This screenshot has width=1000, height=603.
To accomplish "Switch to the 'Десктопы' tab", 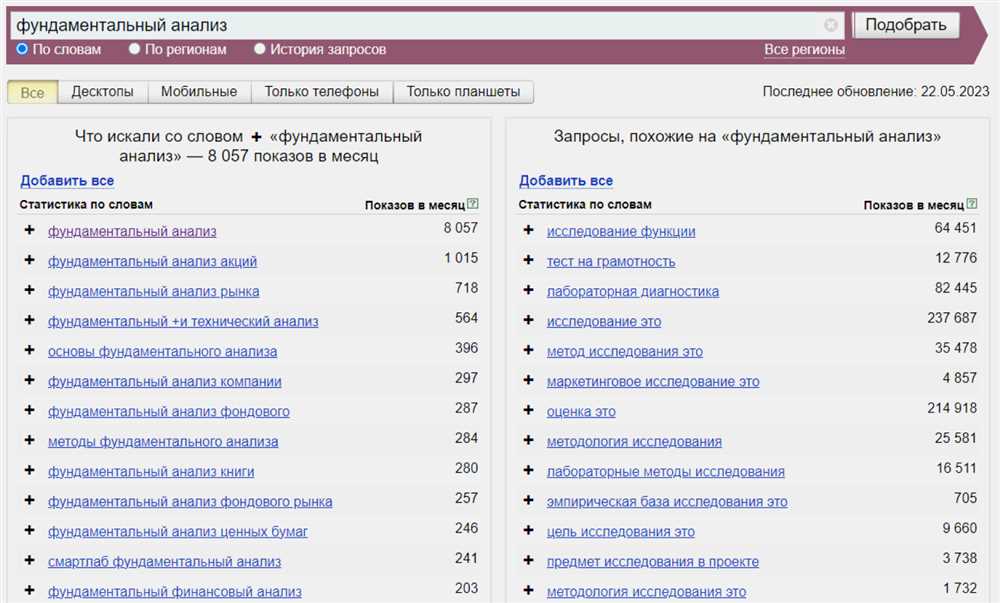I will [103, 92].
